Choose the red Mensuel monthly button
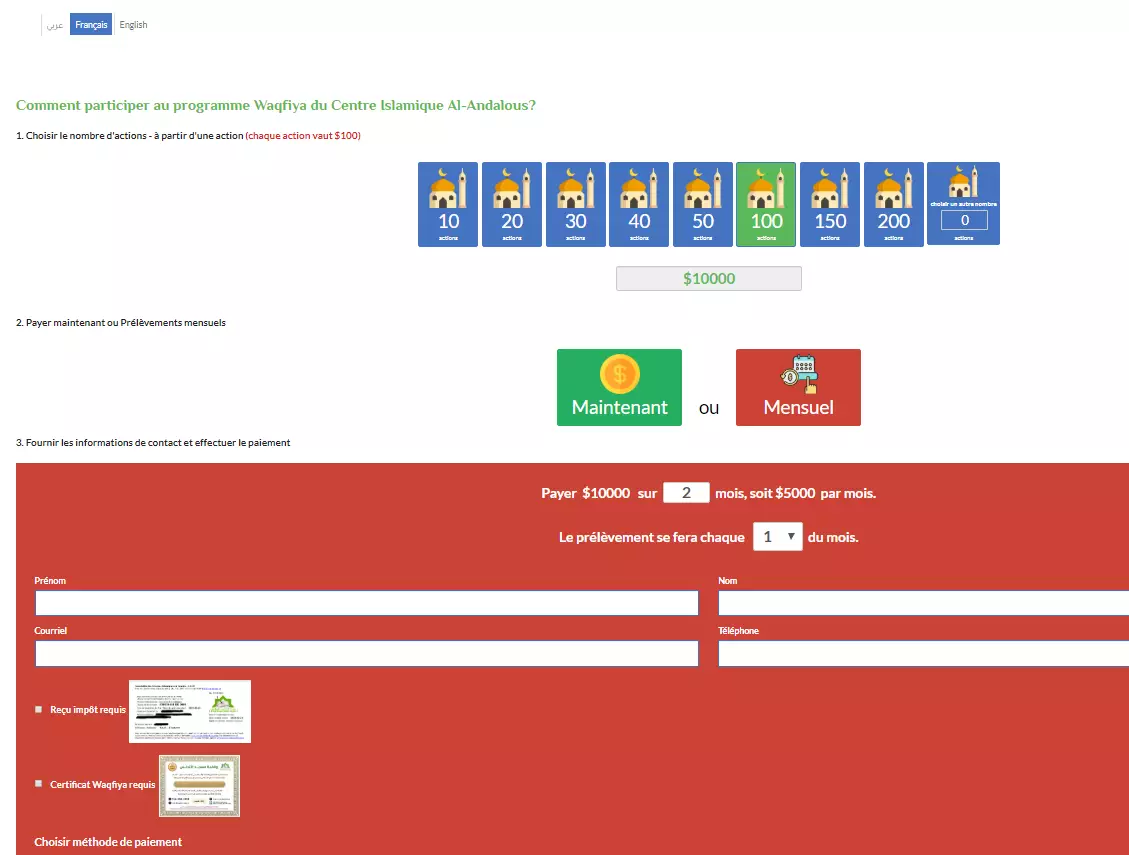 pyautogui.click(x=798, y=388)
